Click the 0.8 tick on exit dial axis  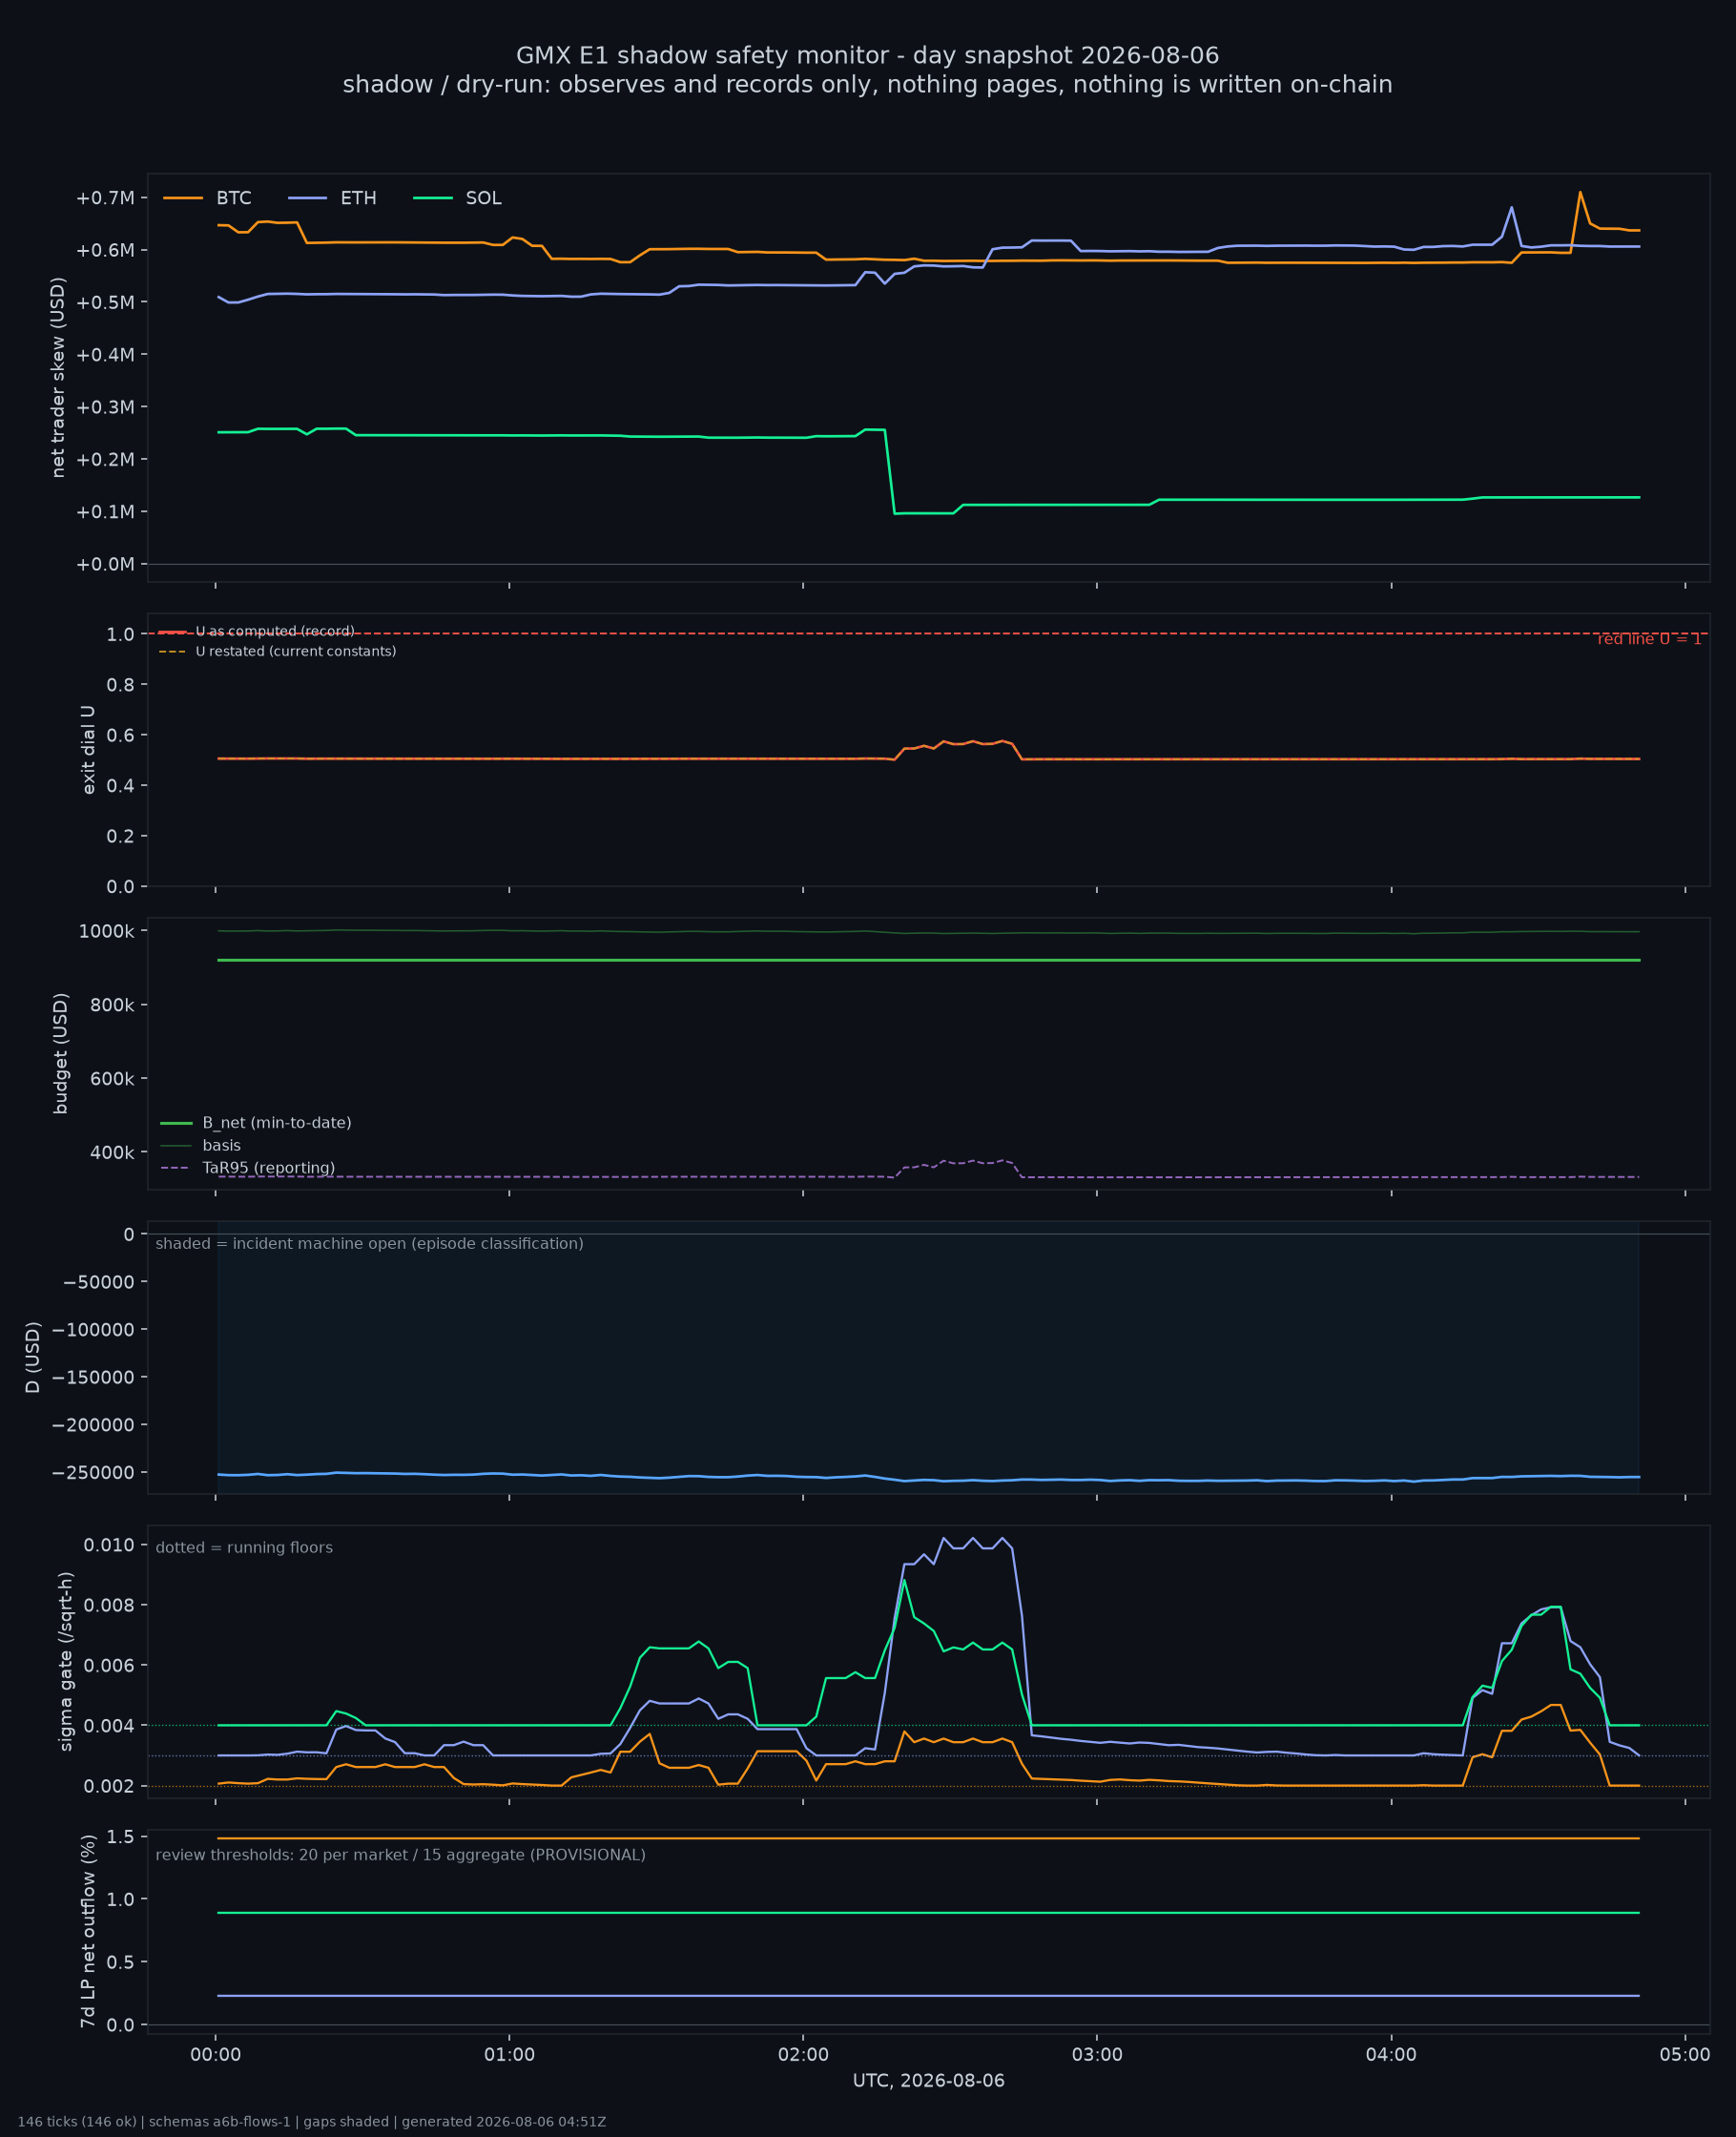(x=121, y=685)
